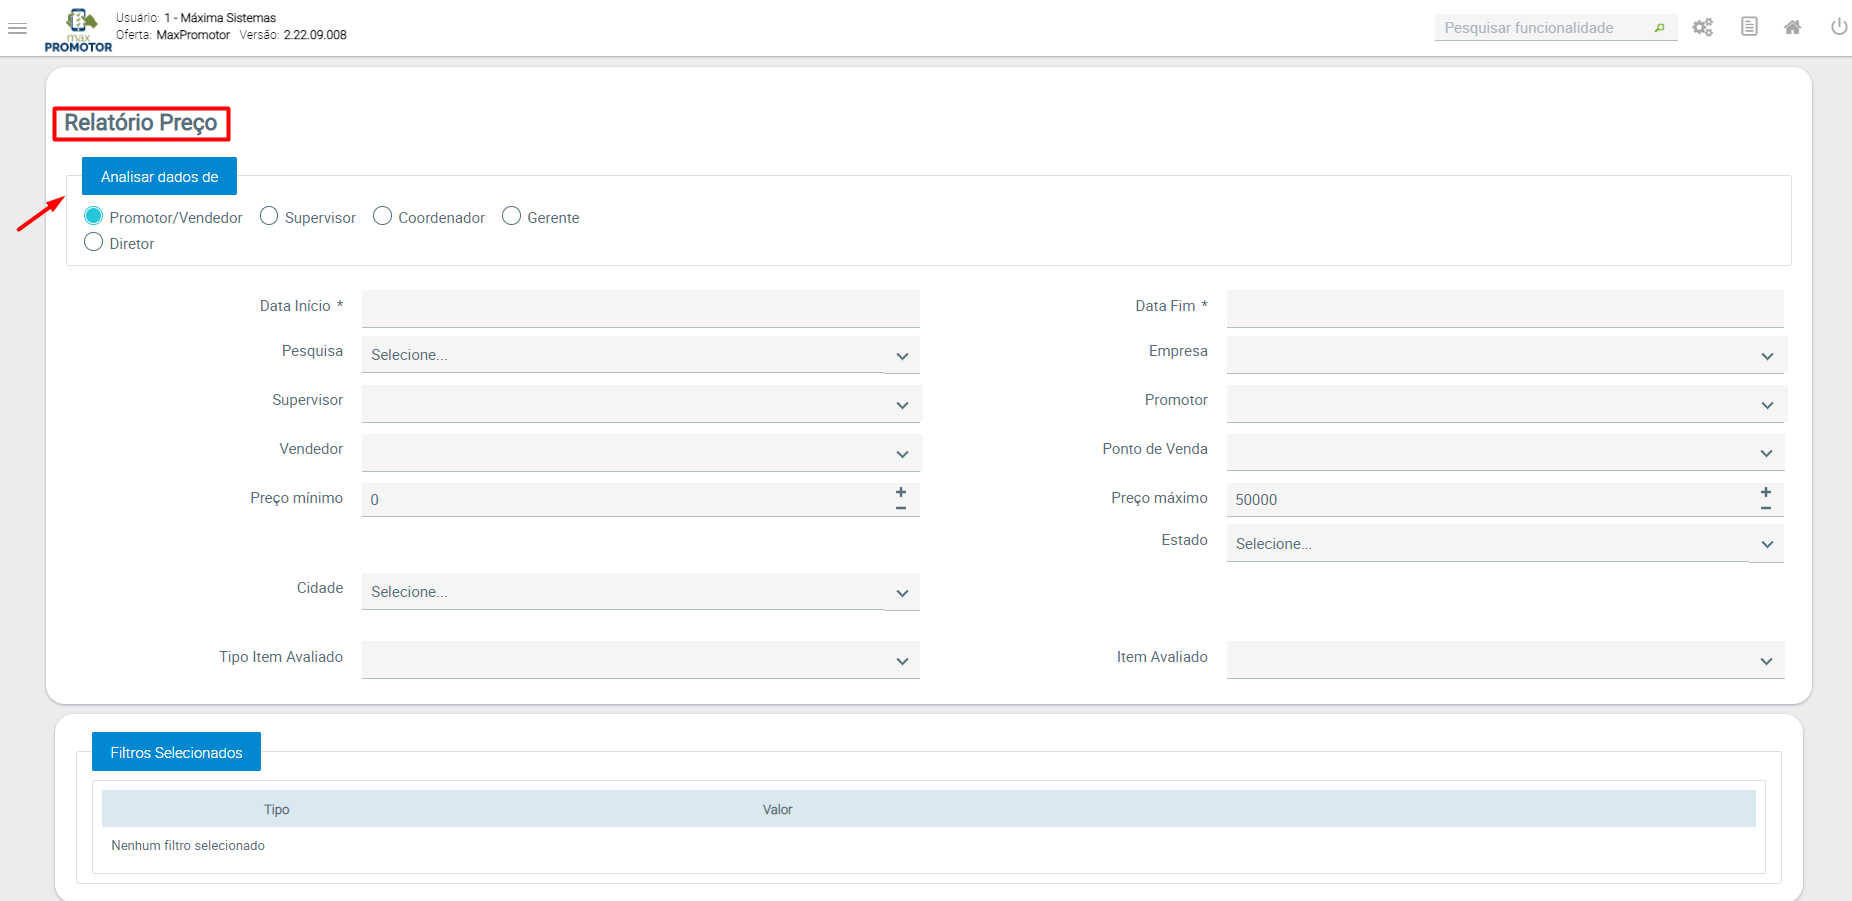This screenshot has height=901, width=1852.
Task: Open the Estado dropdown
Action: 1505,544
